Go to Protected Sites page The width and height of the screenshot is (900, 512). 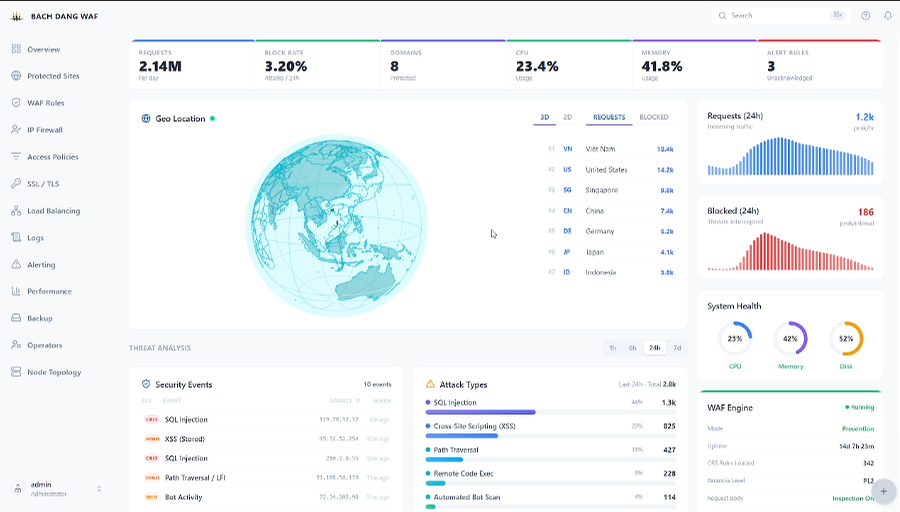tap(53, 76)
